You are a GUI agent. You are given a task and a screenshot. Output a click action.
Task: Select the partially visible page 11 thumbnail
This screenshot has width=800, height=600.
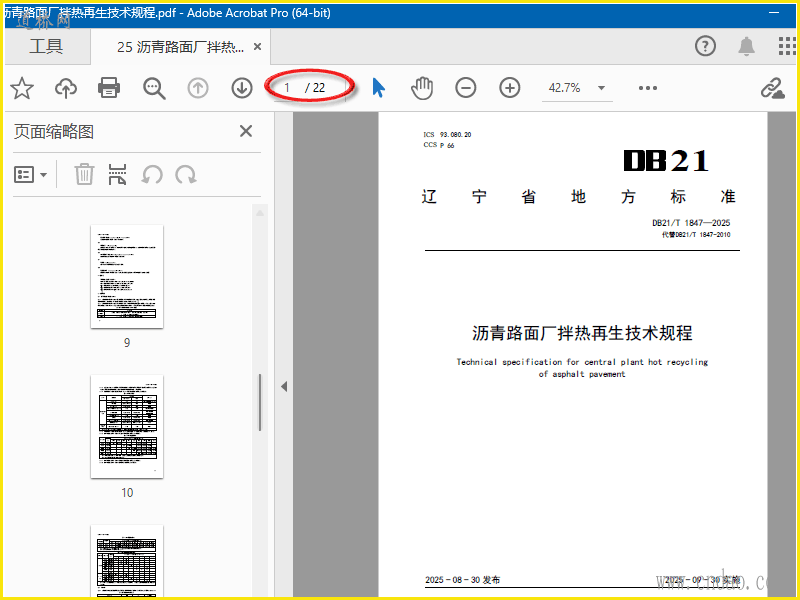(127, 561)
